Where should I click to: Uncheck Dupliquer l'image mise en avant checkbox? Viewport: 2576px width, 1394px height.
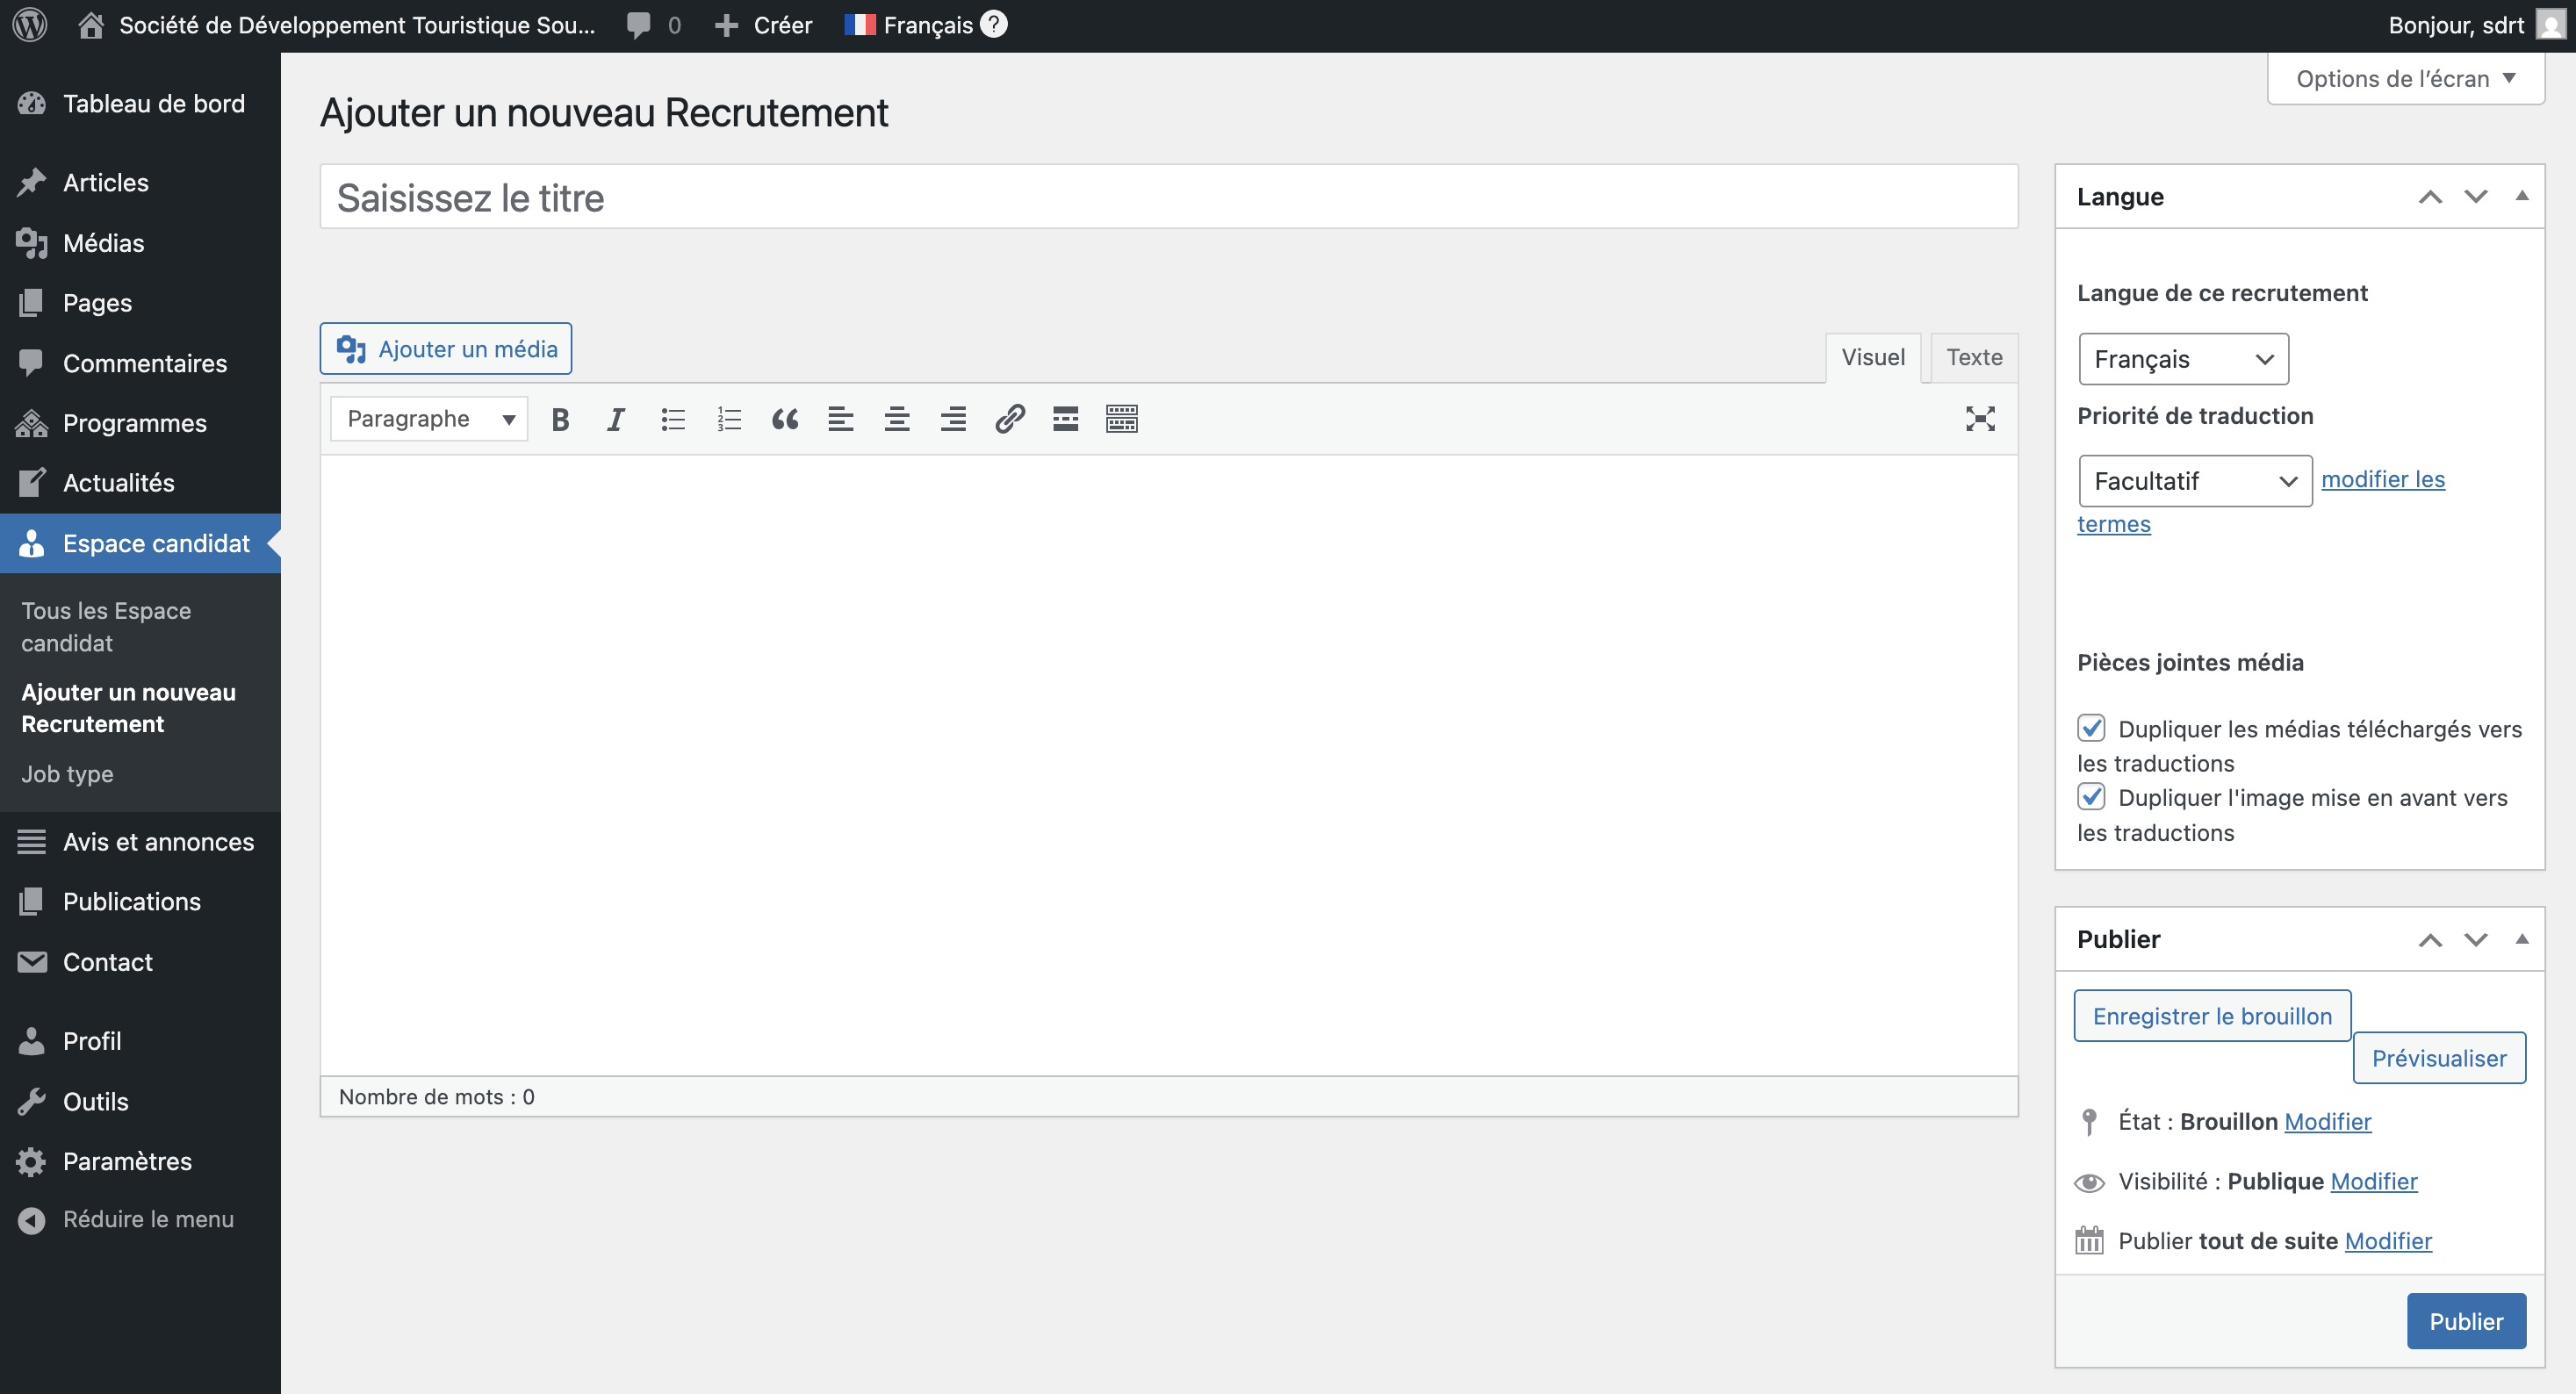click(2091, 796)
